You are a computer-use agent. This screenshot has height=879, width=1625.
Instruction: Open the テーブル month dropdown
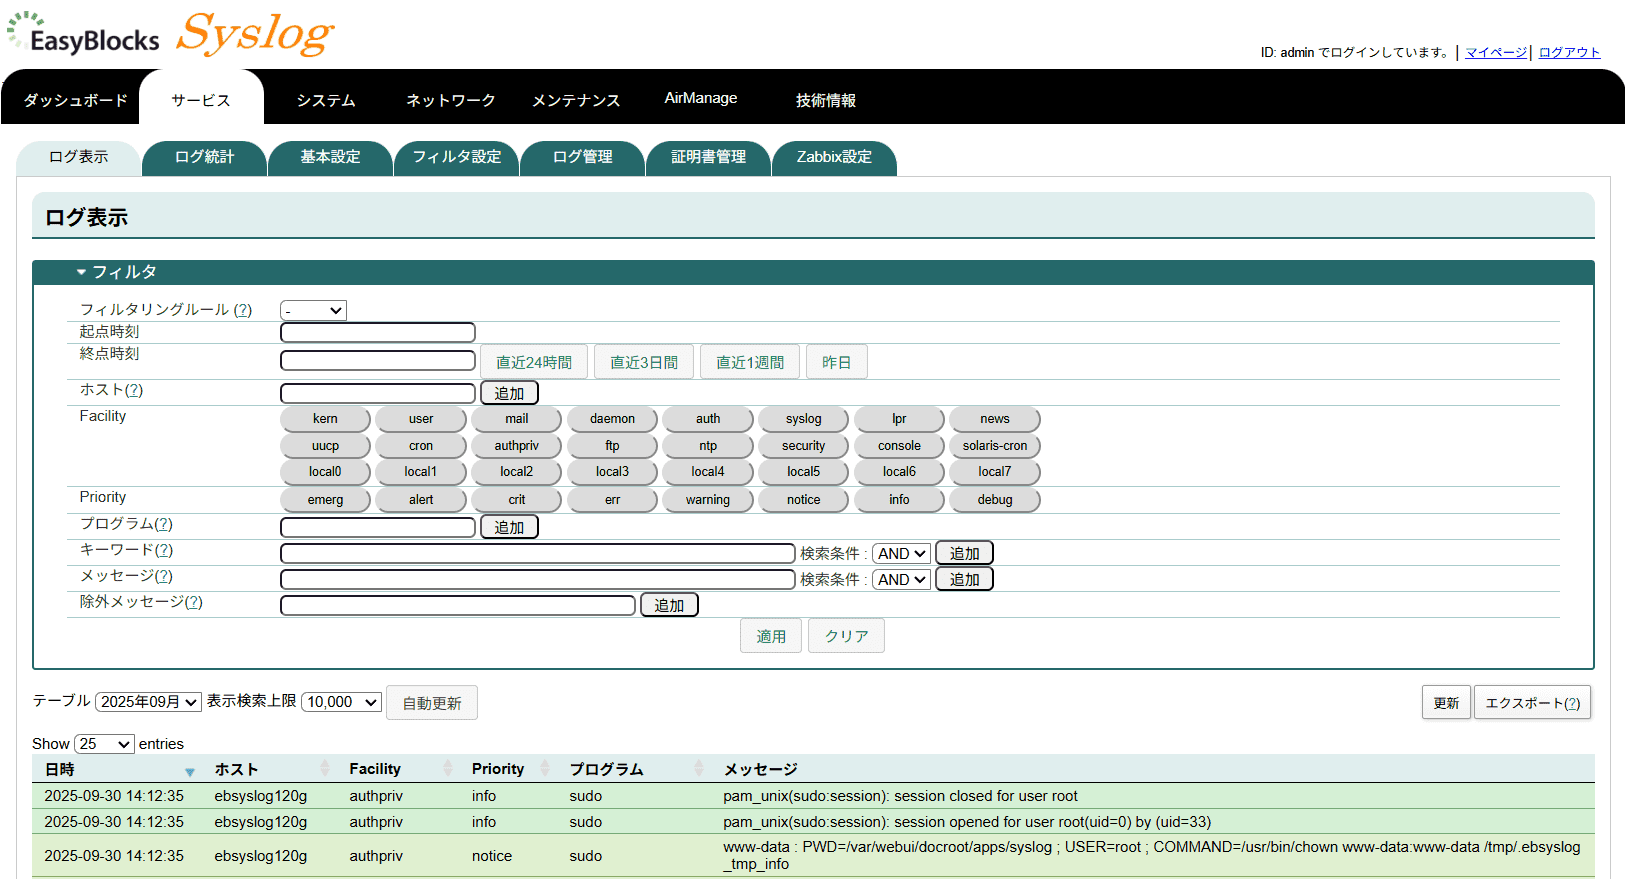(149, 702)
